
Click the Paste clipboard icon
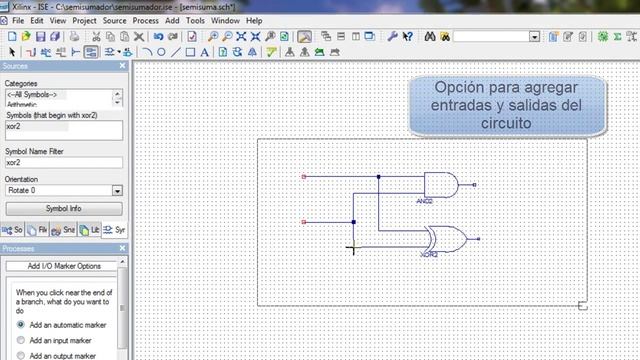(x=124, y=37)
